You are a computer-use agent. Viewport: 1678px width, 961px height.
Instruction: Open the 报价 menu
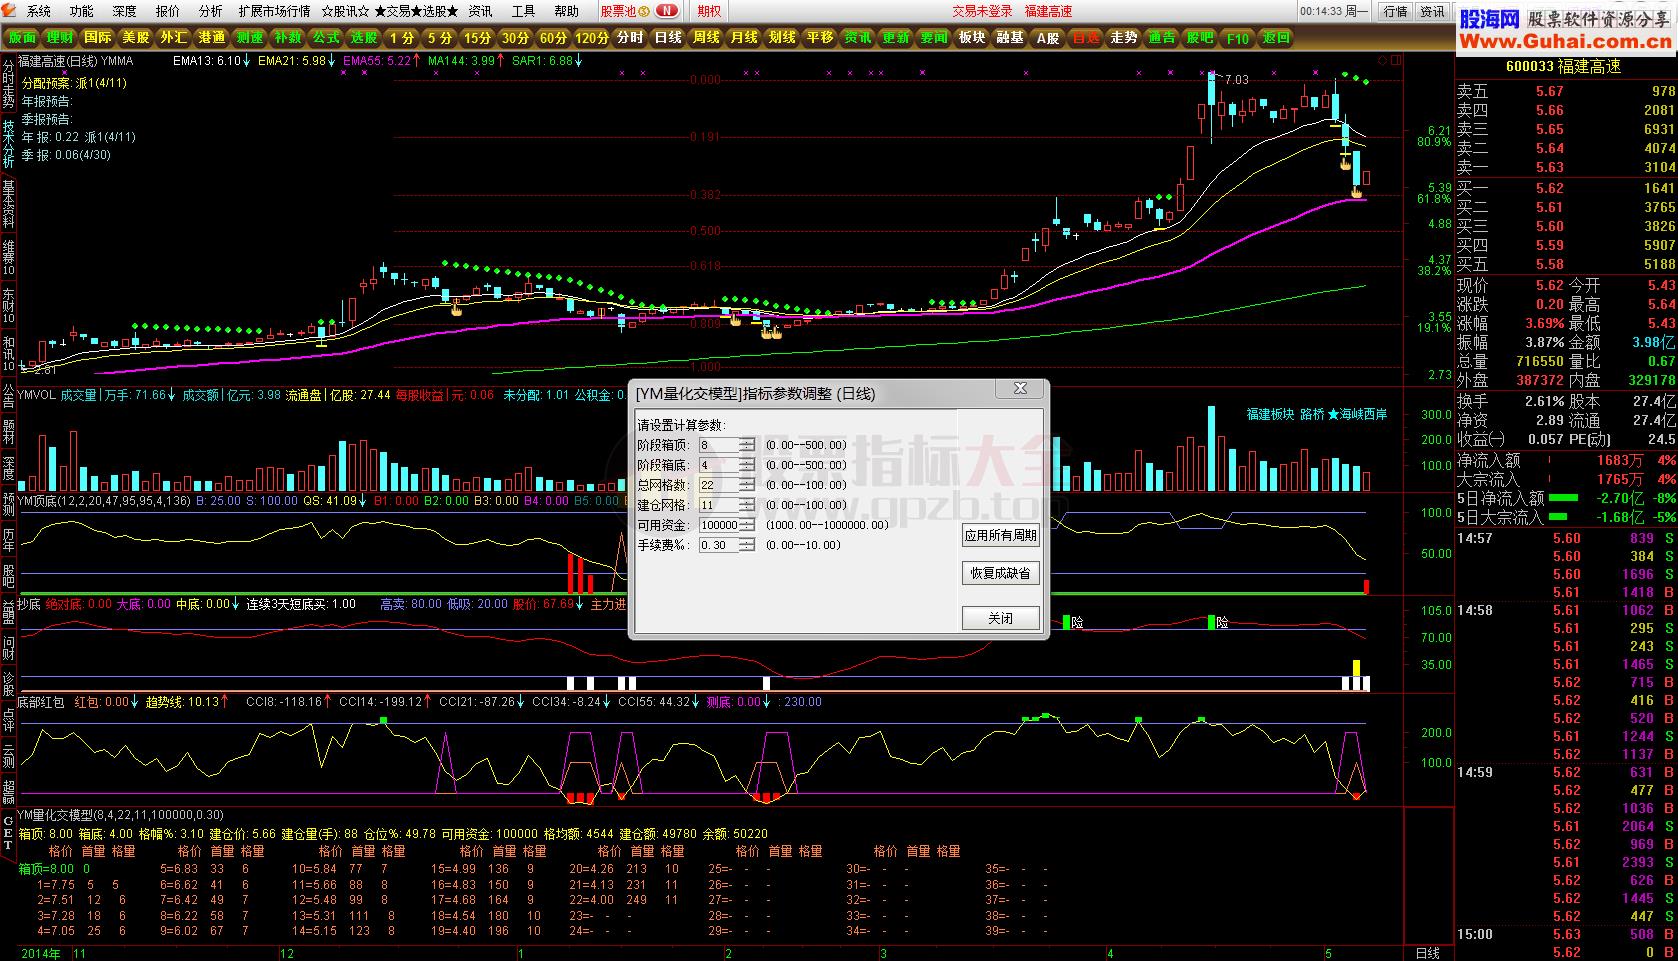point(168,11)
